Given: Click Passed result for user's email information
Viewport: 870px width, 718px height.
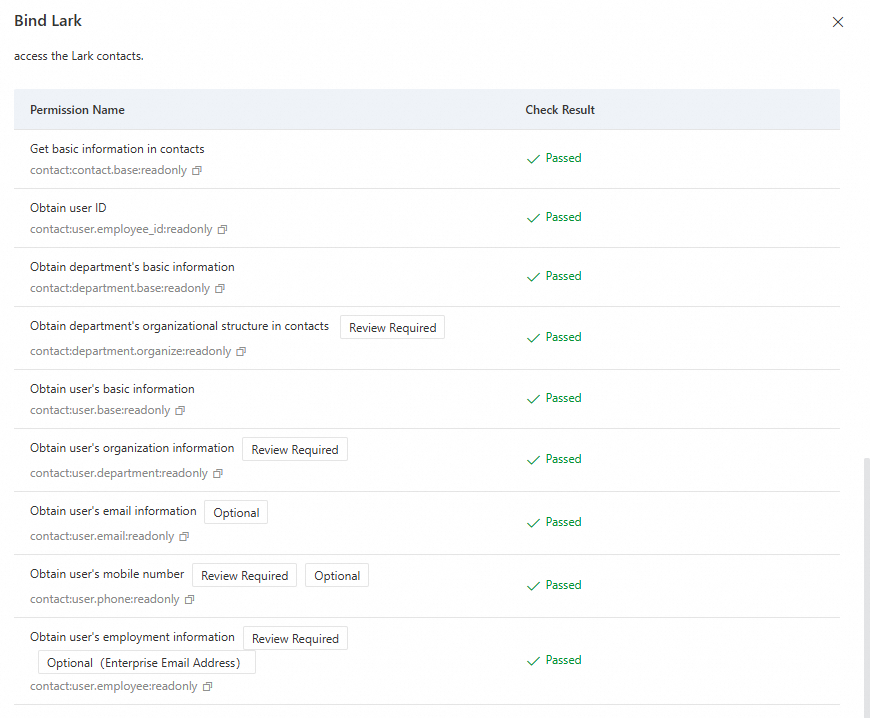Looking at the screenshot, I should click(554, 522).
